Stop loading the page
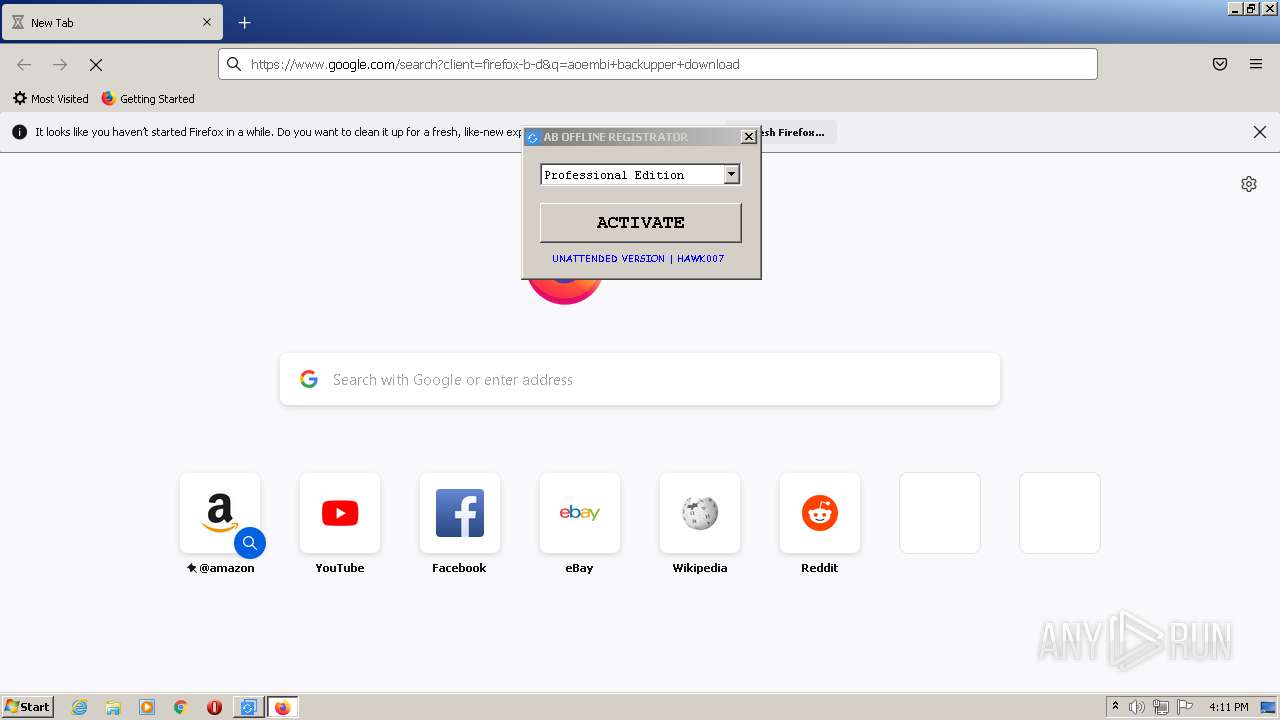The width and height of the screenshot is (1280, 720). pyautogui.click(x=96, y=64)
